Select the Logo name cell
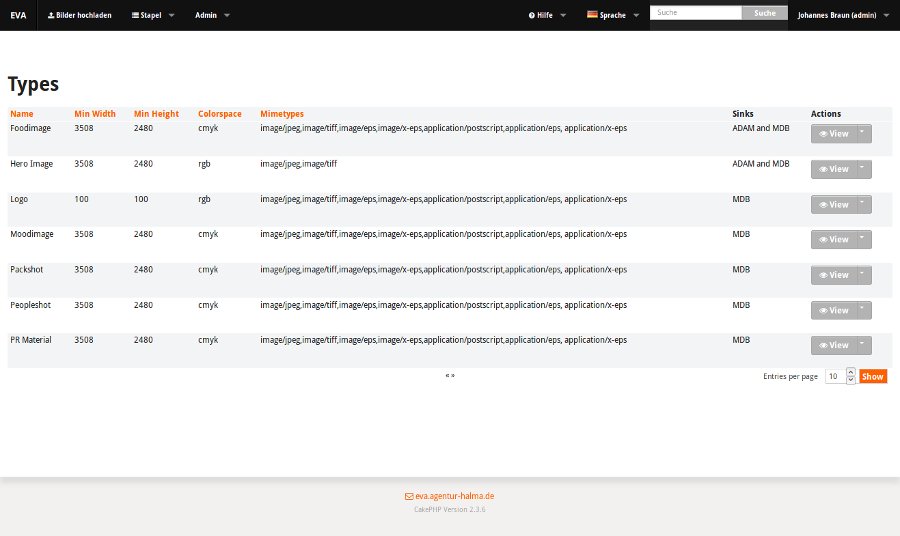The height and width of the screenshot is (536, 900). (x=19, y=199)
